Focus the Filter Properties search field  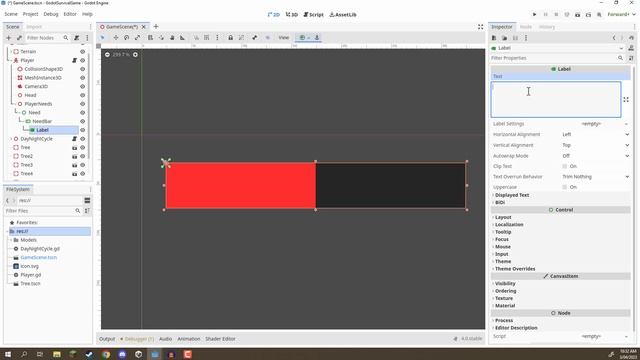click(x=558, y=58)
